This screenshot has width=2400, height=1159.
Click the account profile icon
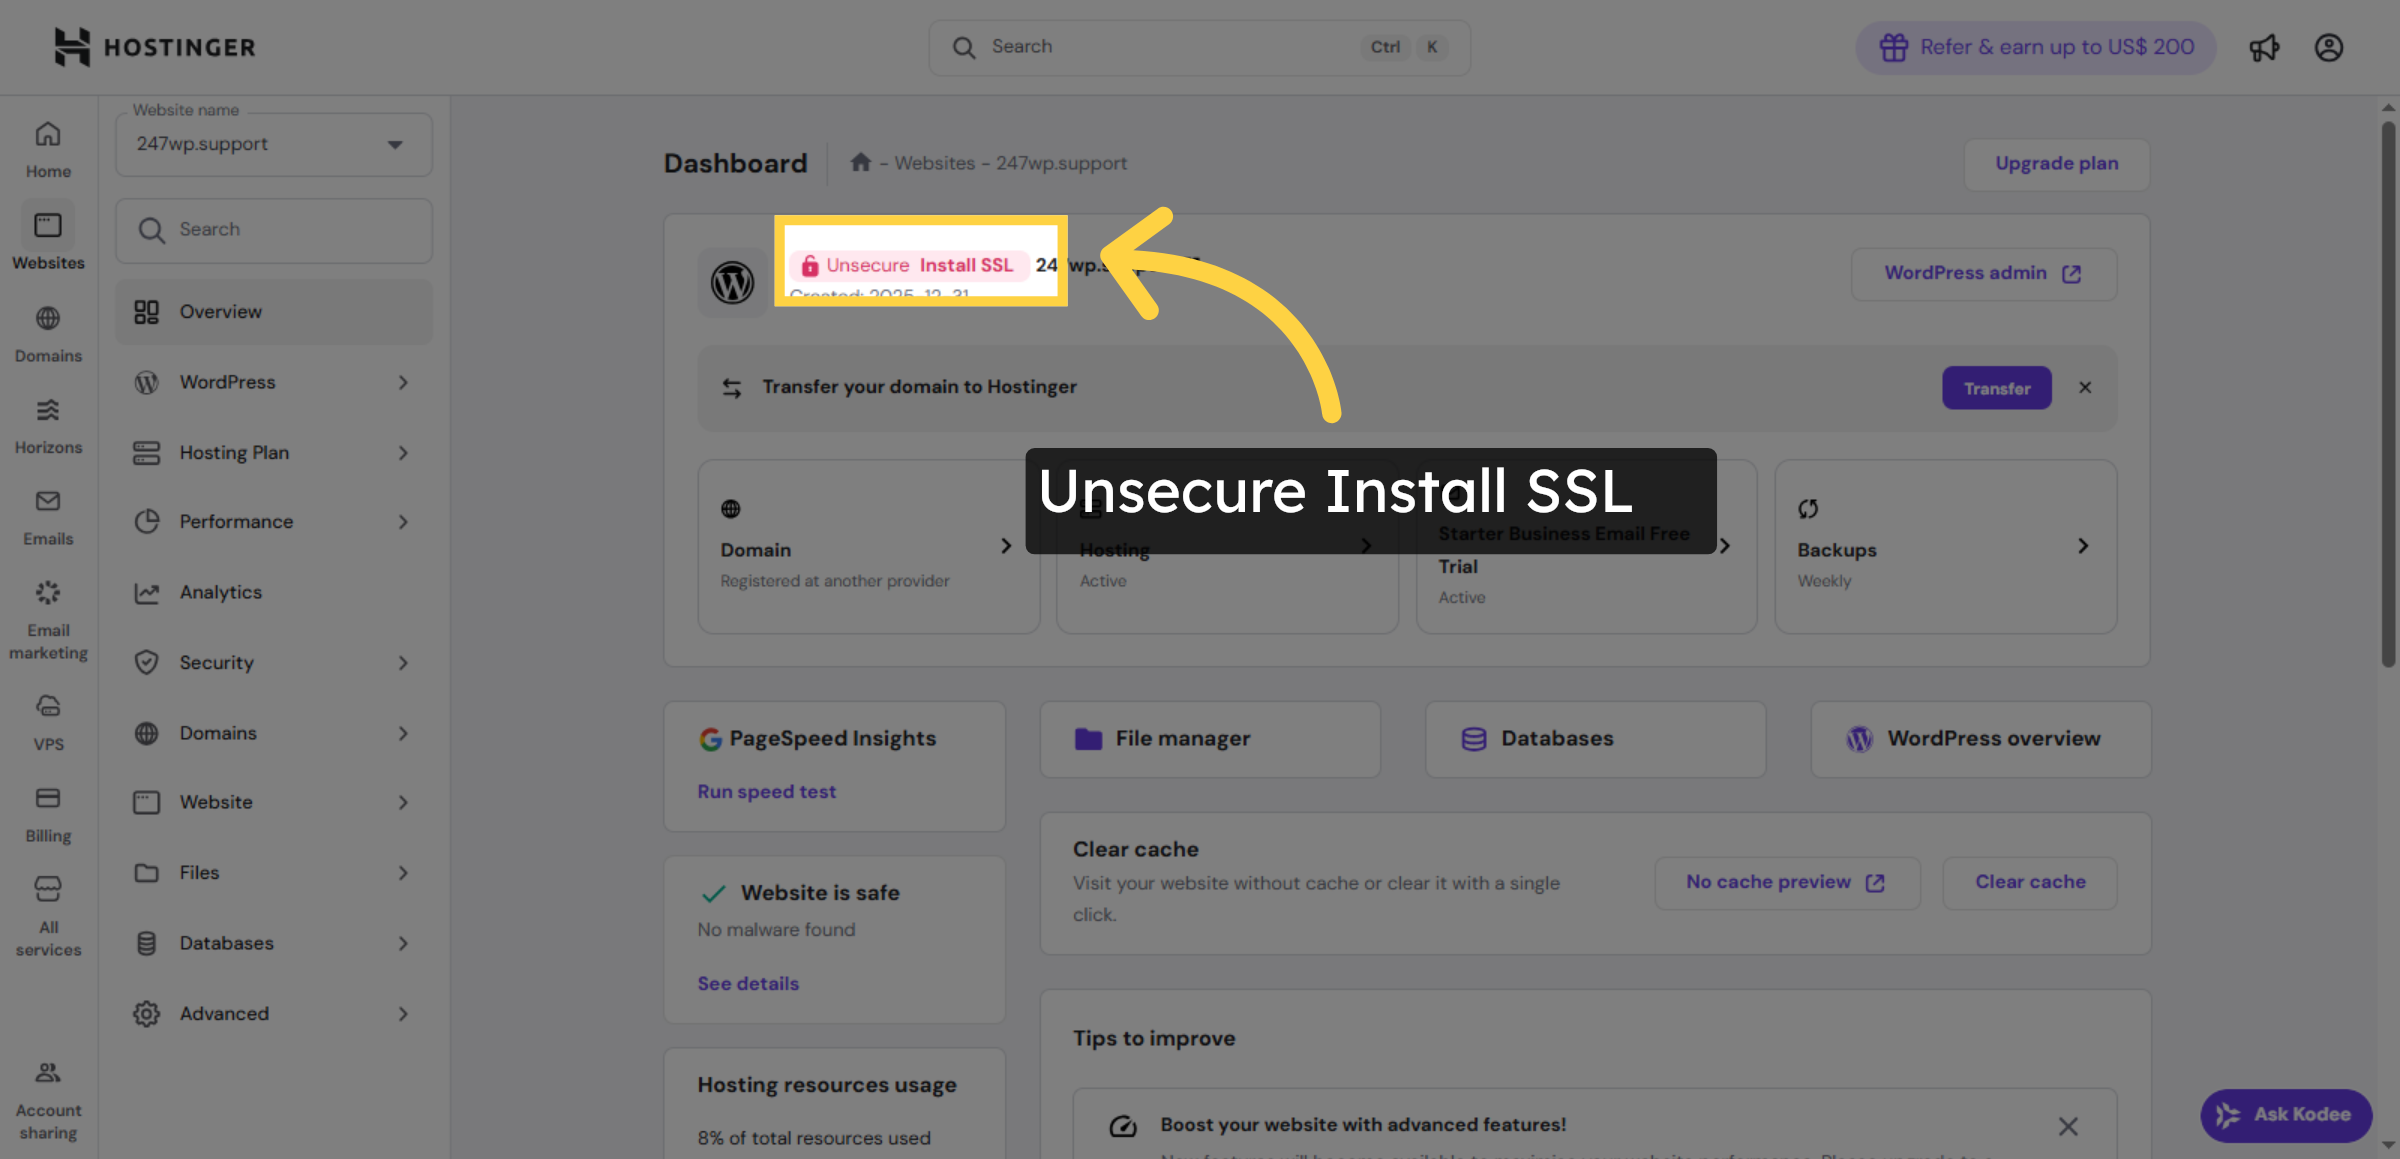click(x=2328, y=47)
